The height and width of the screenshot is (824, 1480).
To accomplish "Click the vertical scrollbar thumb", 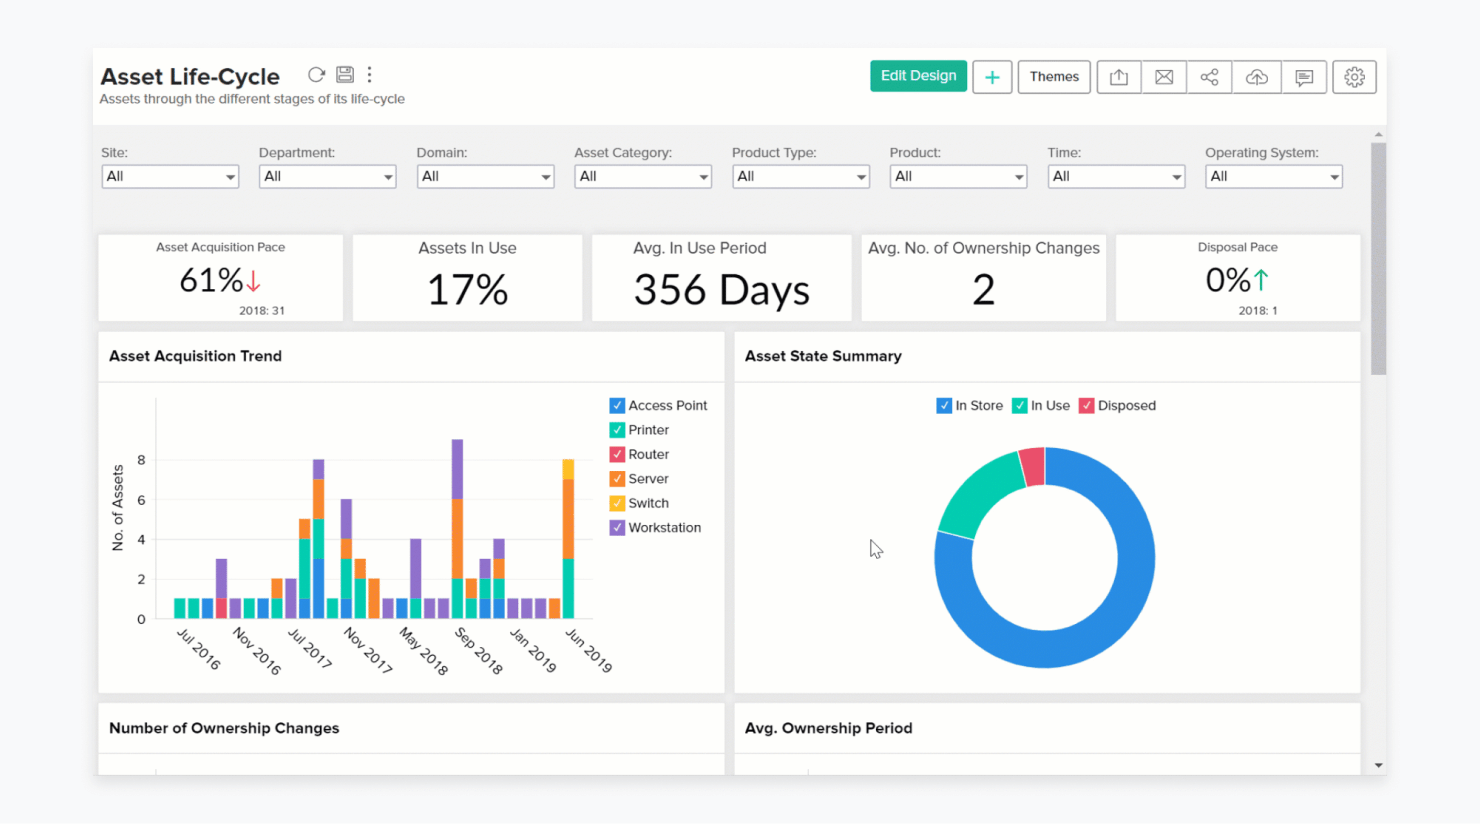I will pos(1378,258).
